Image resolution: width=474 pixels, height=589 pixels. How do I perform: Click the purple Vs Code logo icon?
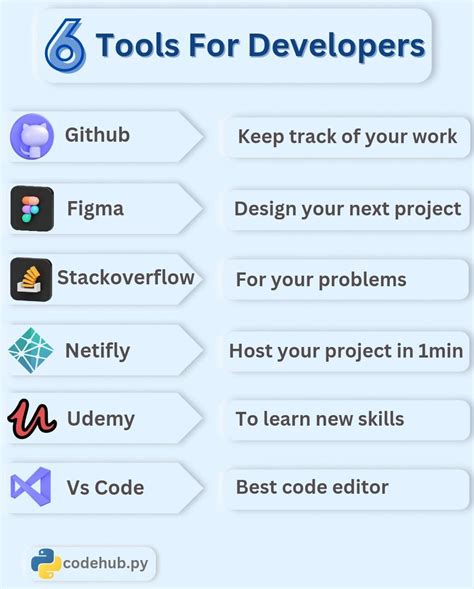coord(31,487)
